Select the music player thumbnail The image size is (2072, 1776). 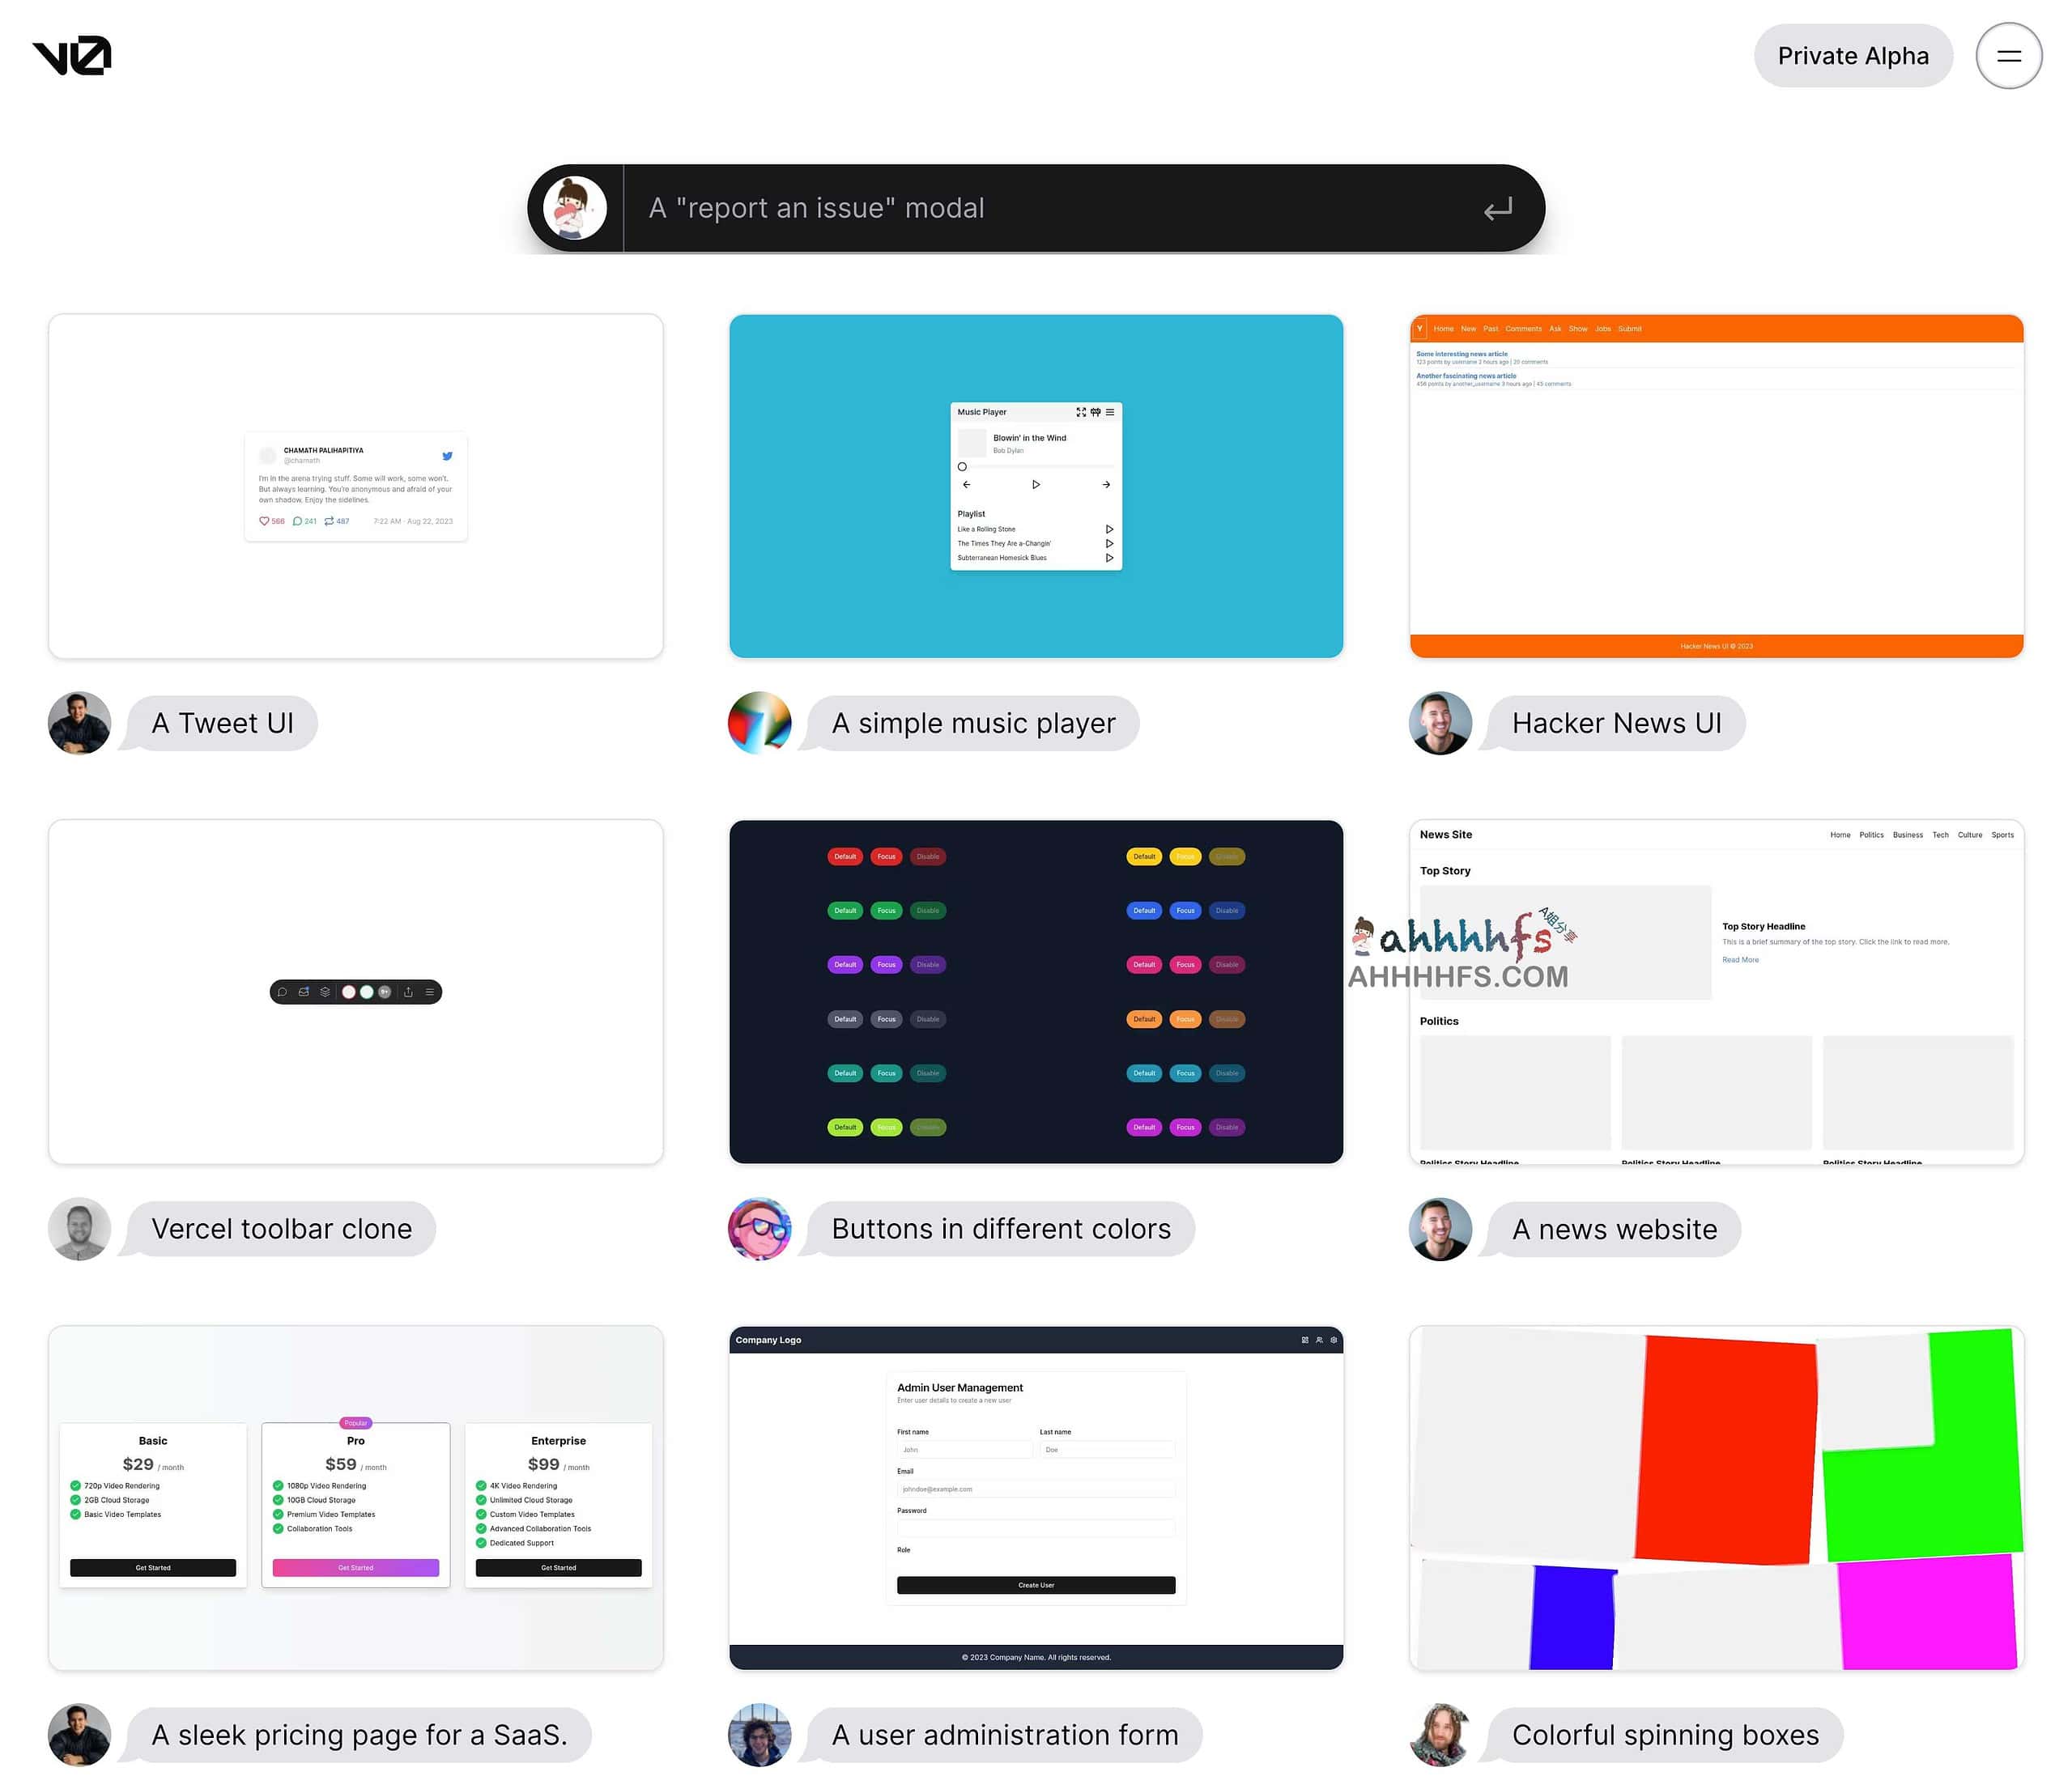click(x=1036, y=486)
